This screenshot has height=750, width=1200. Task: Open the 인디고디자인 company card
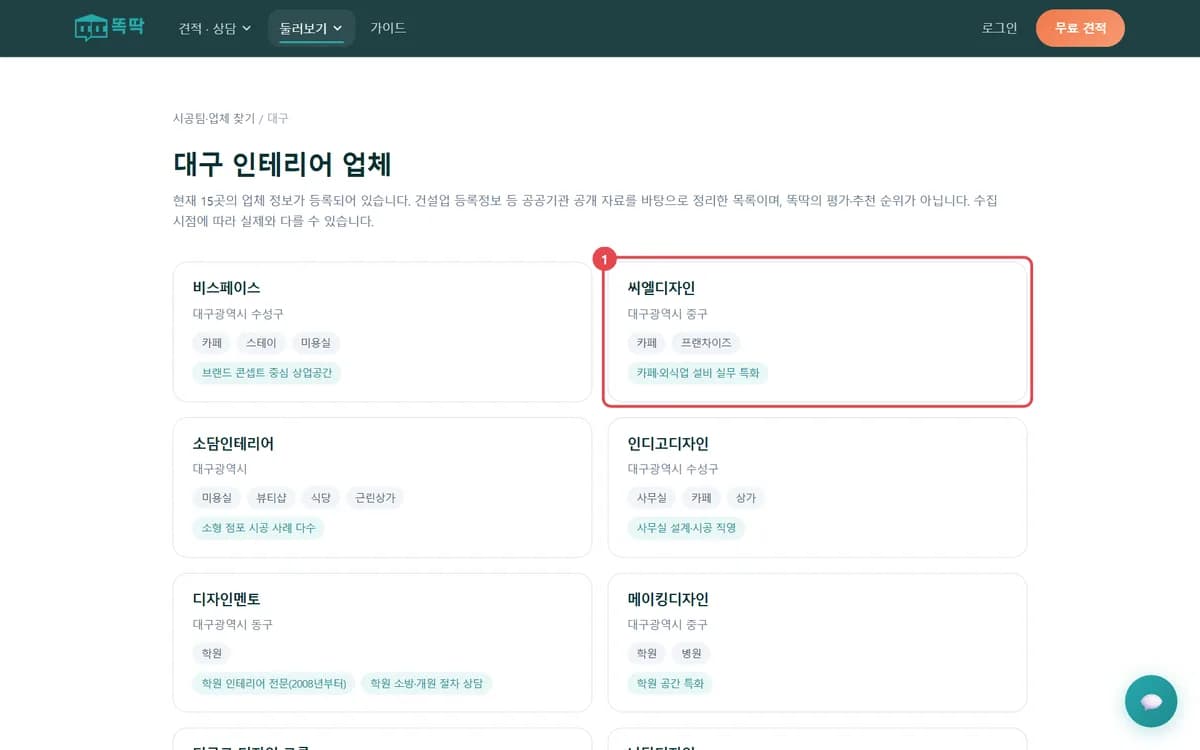817,487
